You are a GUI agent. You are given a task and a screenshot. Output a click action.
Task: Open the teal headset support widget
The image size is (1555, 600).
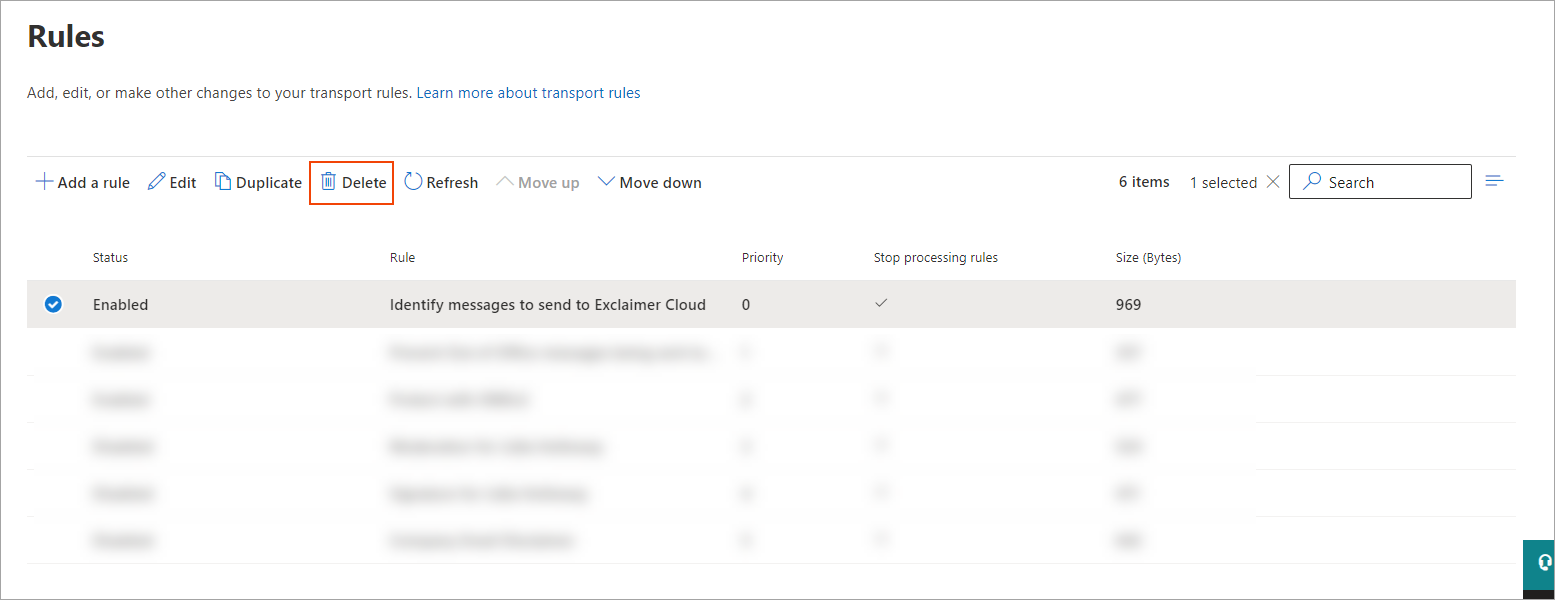click(1541, 563)
